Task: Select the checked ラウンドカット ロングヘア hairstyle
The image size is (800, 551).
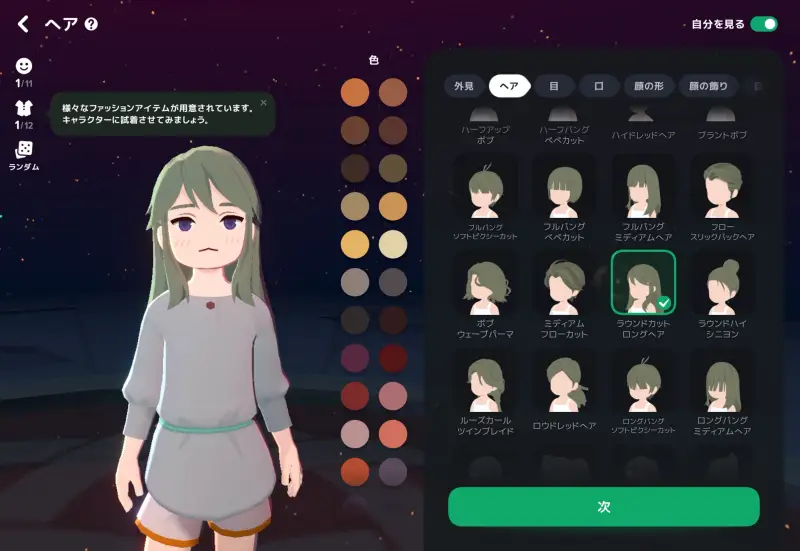Action: click(x=643, y=283)
